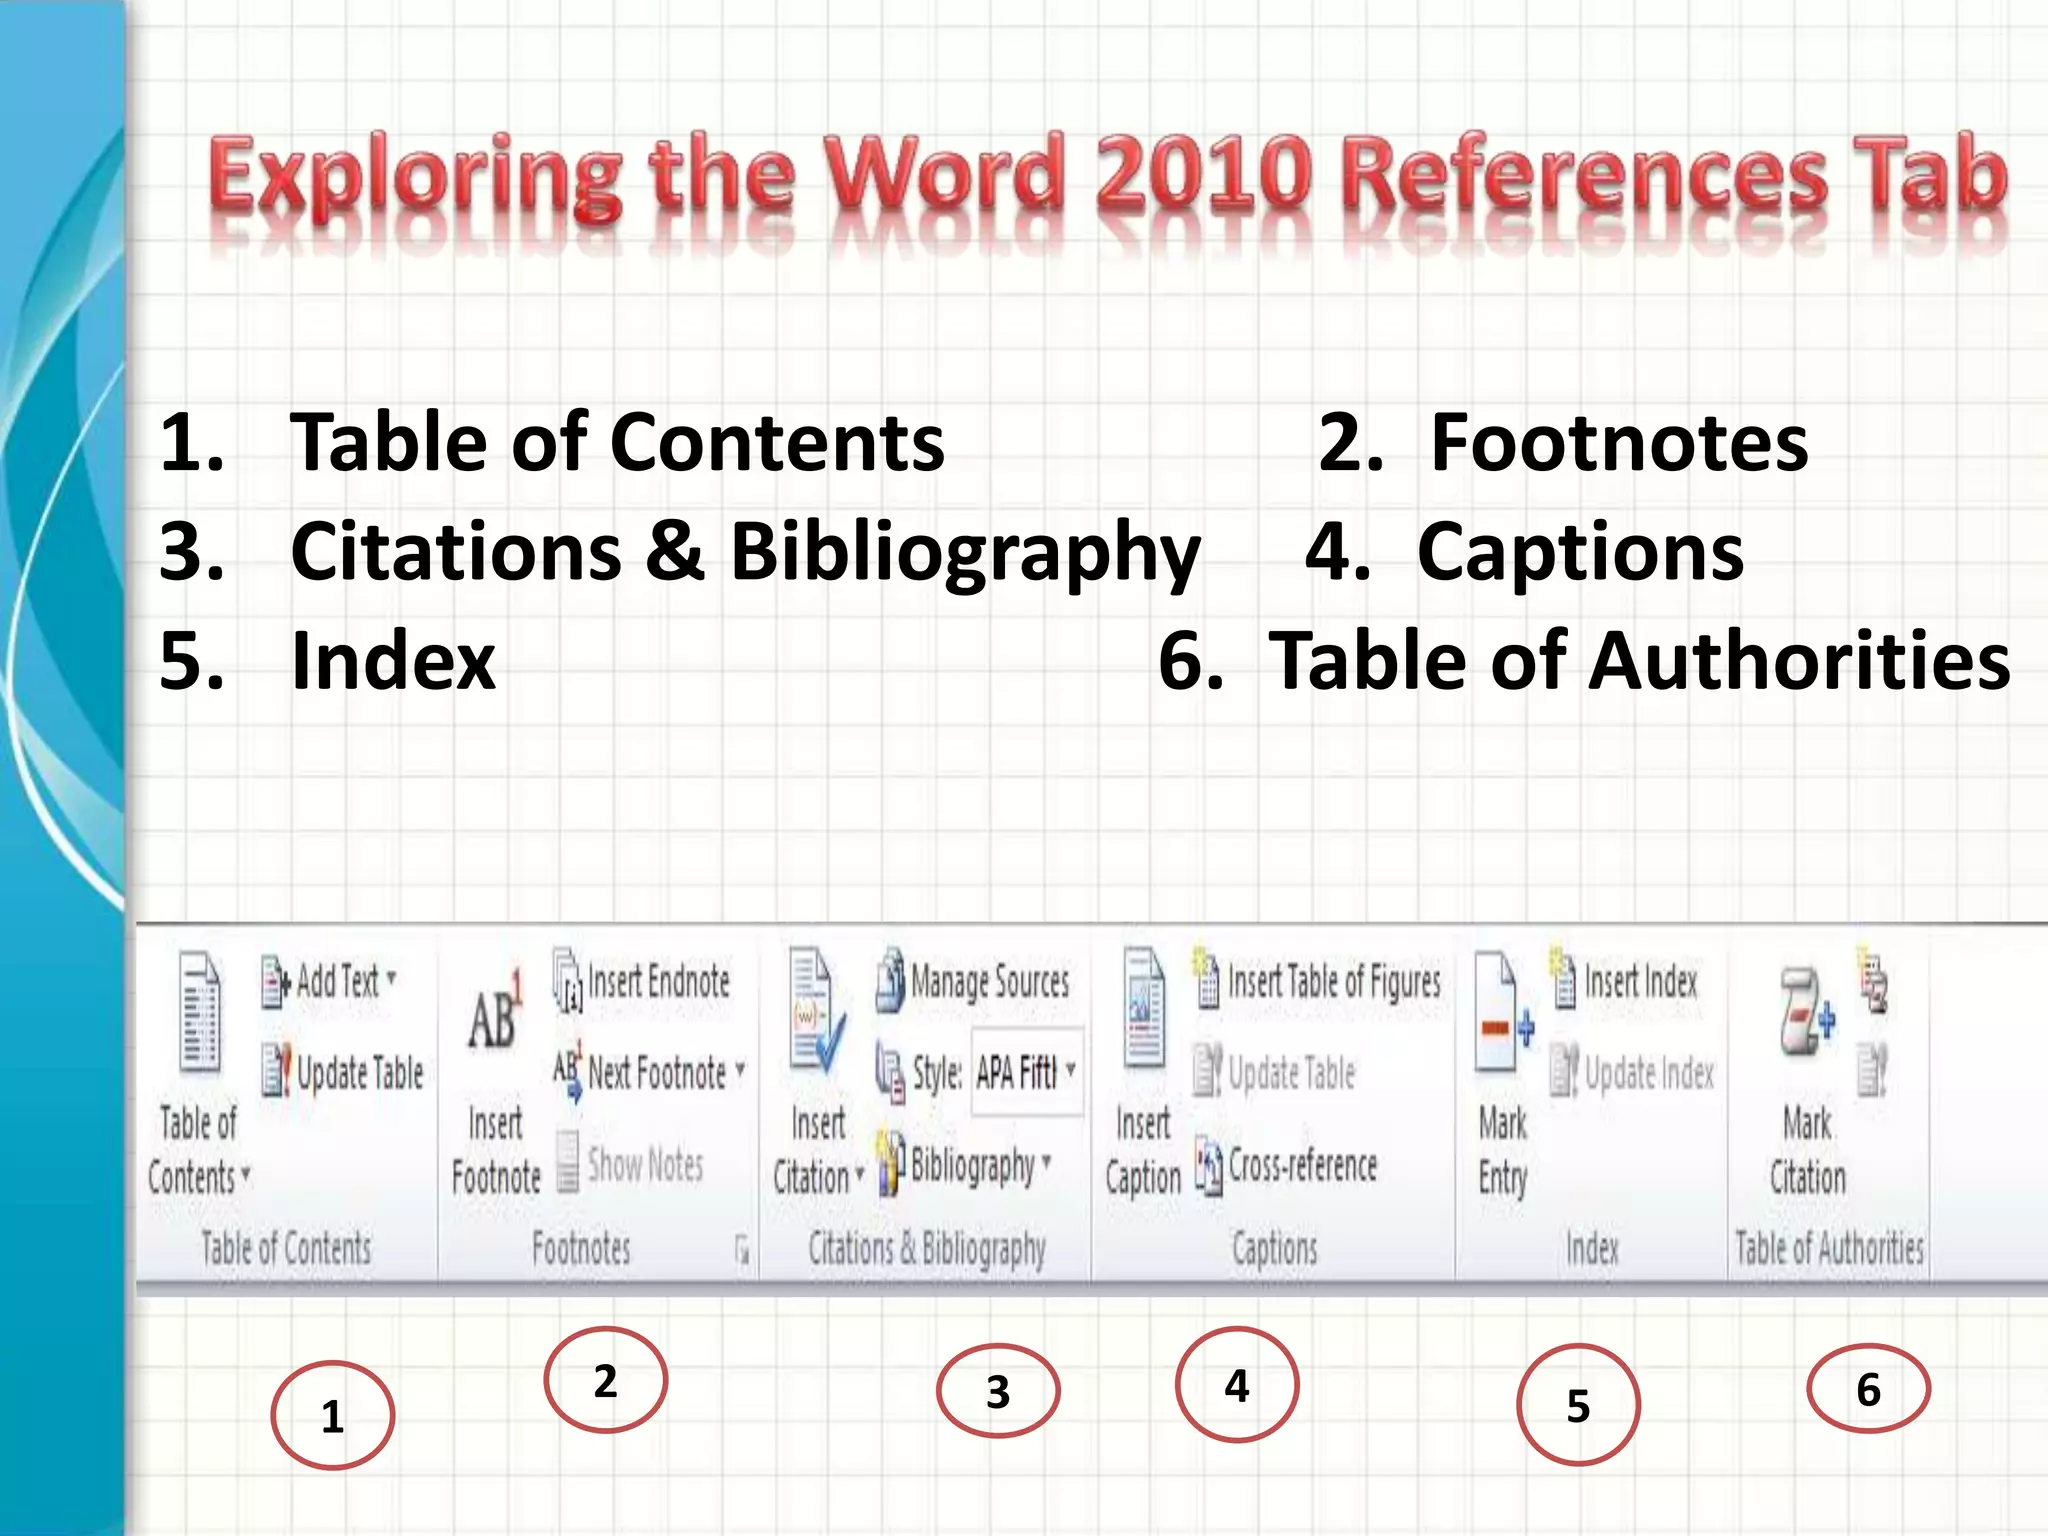Click the Cross-reference icon

coord(1208,1166)
